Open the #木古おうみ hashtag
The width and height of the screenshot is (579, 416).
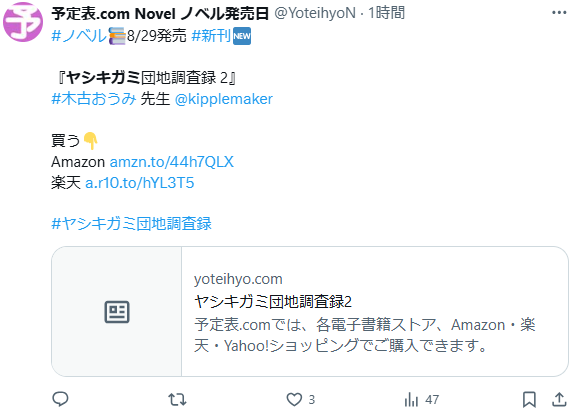point(94,99)
